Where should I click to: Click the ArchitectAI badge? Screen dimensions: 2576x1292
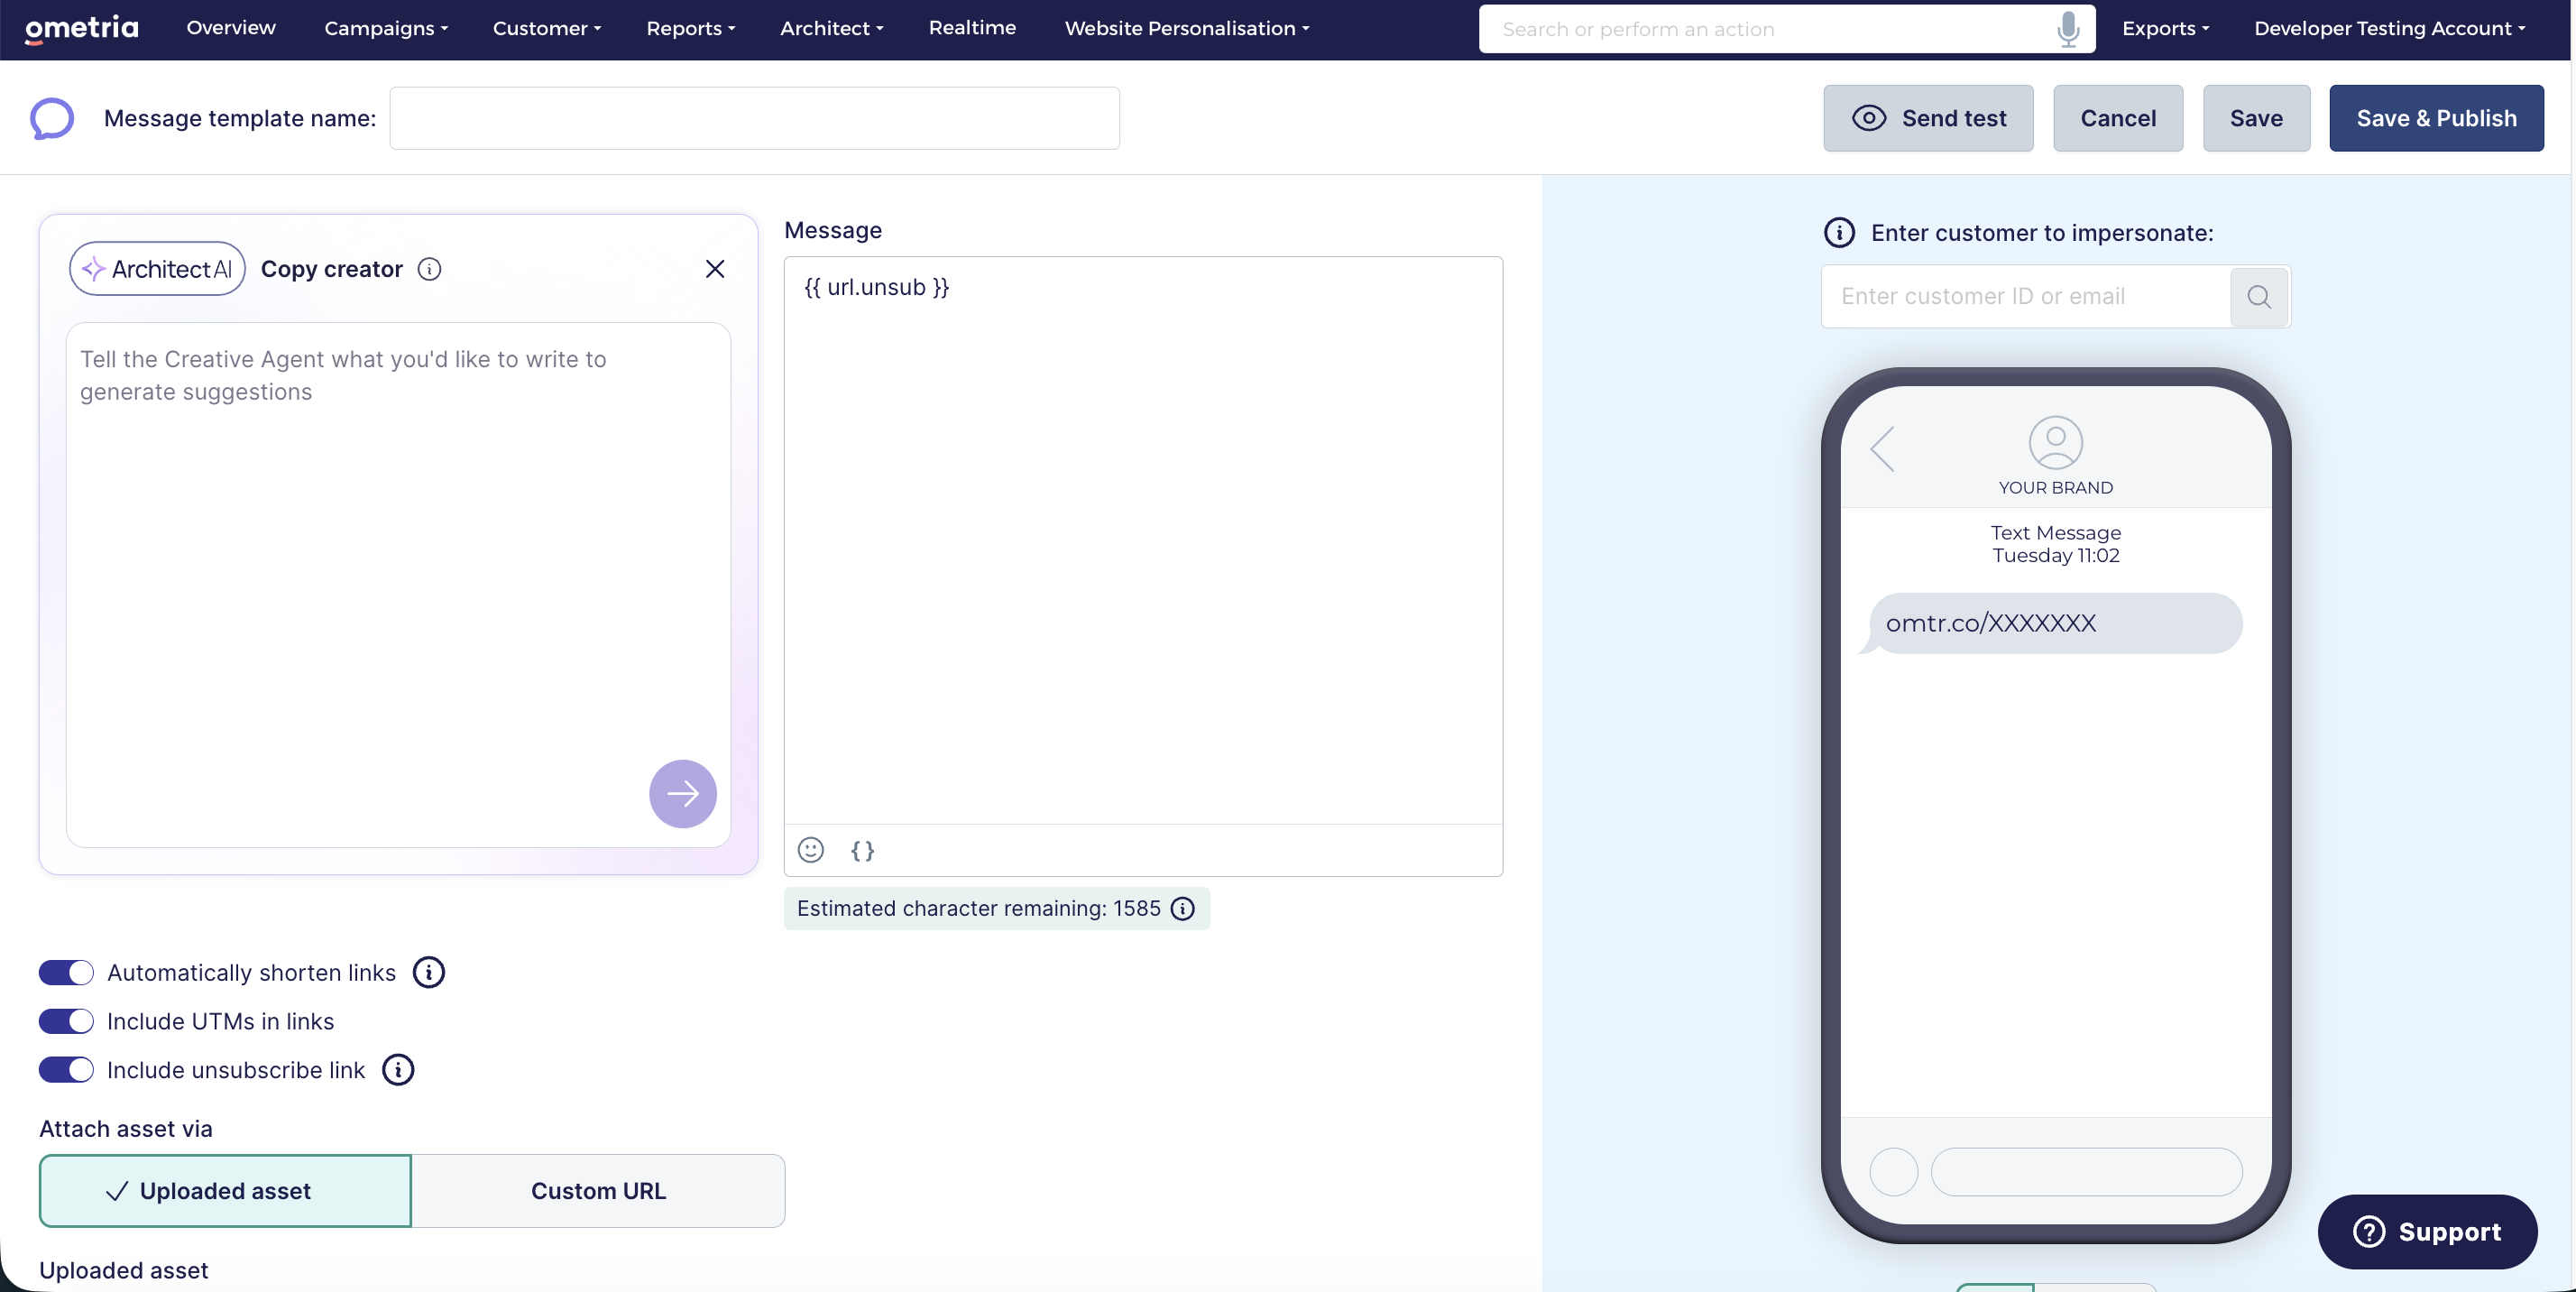pyautogui.click(x=157, y=269)
